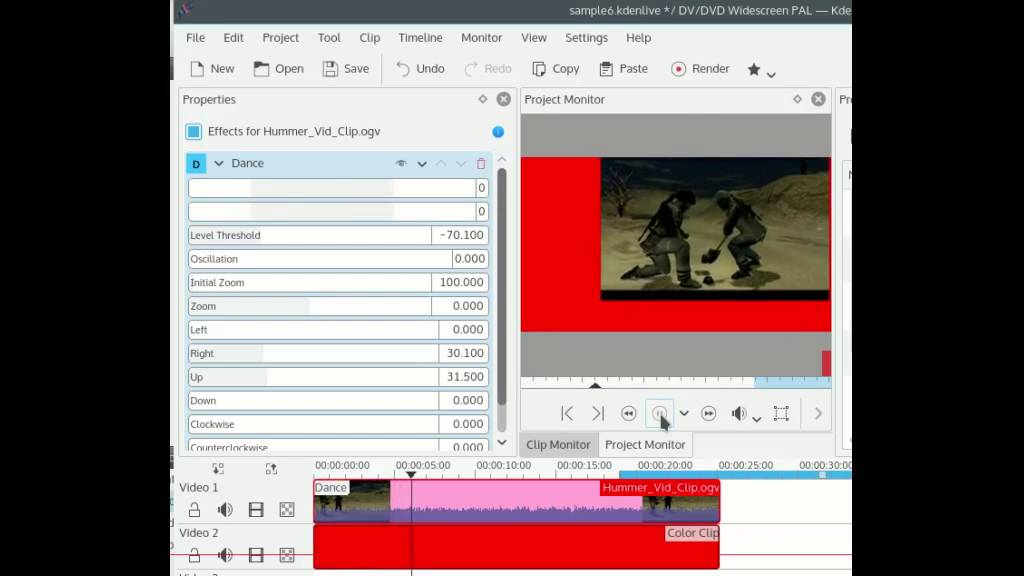The height and width of the screenshot is (576, 1024).
Task: Open the Clip menu
Action: pos(370,38)
